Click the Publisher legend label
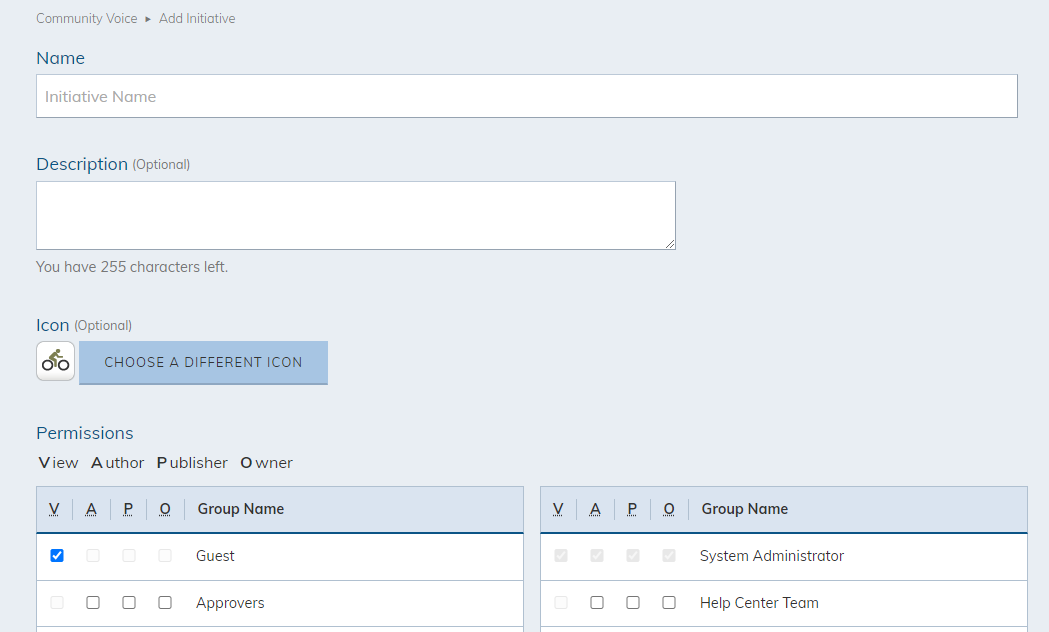 point(192,463)
